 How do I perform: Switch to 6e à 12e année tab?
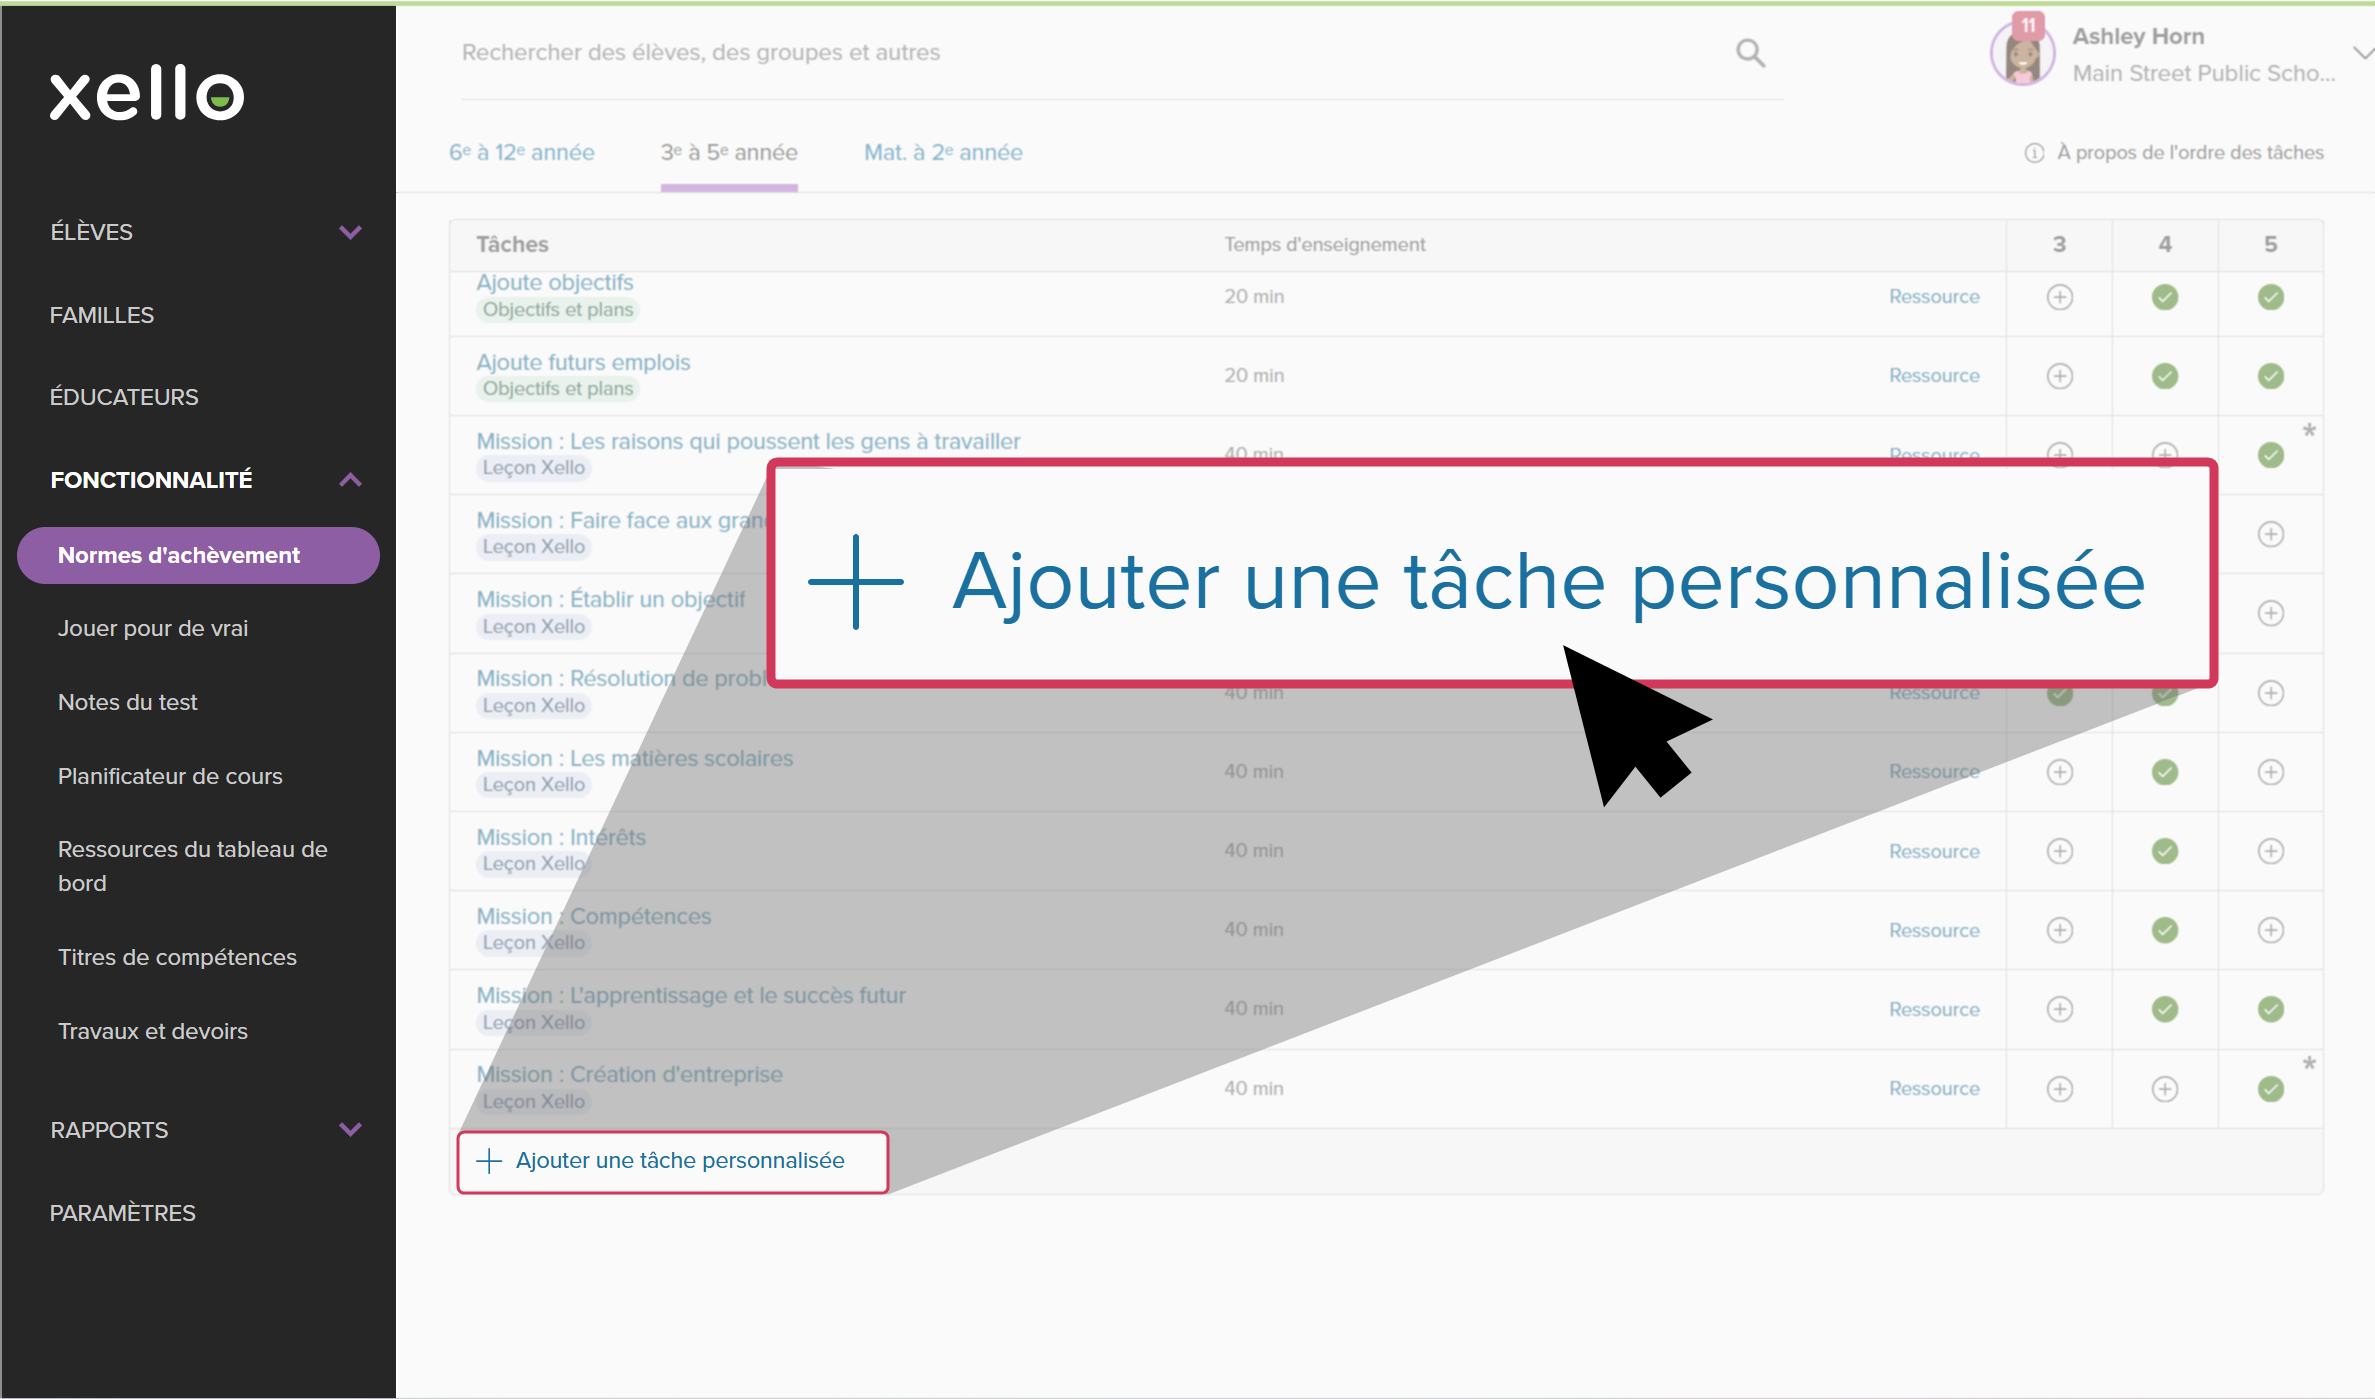click(x=521, y=153)
